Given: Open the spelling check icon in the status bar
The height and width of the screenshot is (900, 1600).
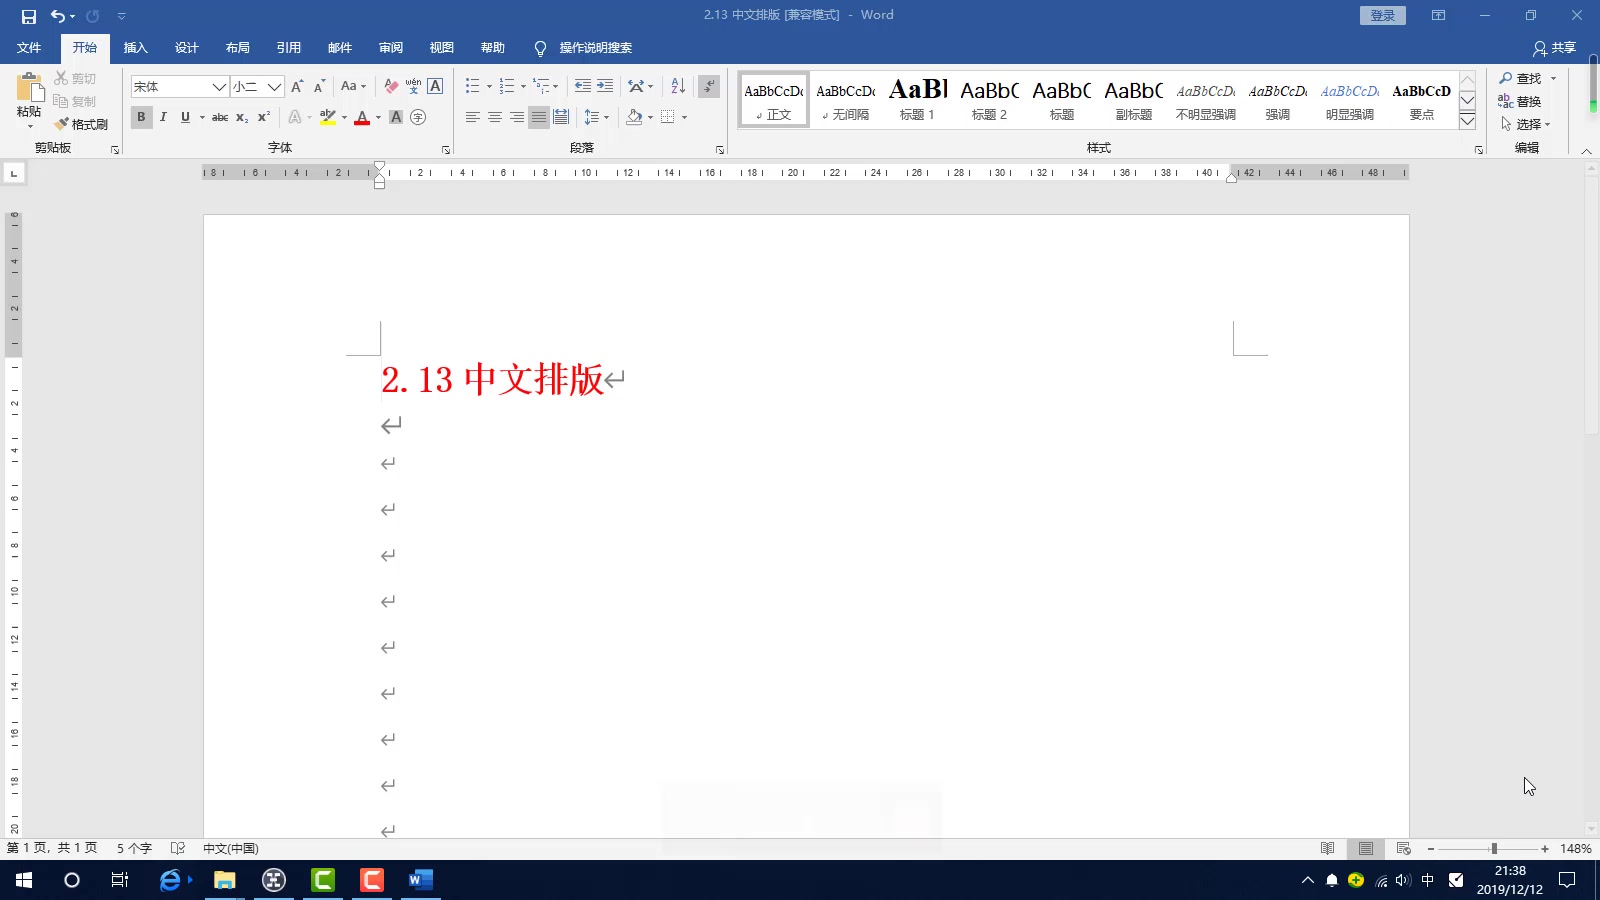Looking at the screenshot, I should pos(178,848).
